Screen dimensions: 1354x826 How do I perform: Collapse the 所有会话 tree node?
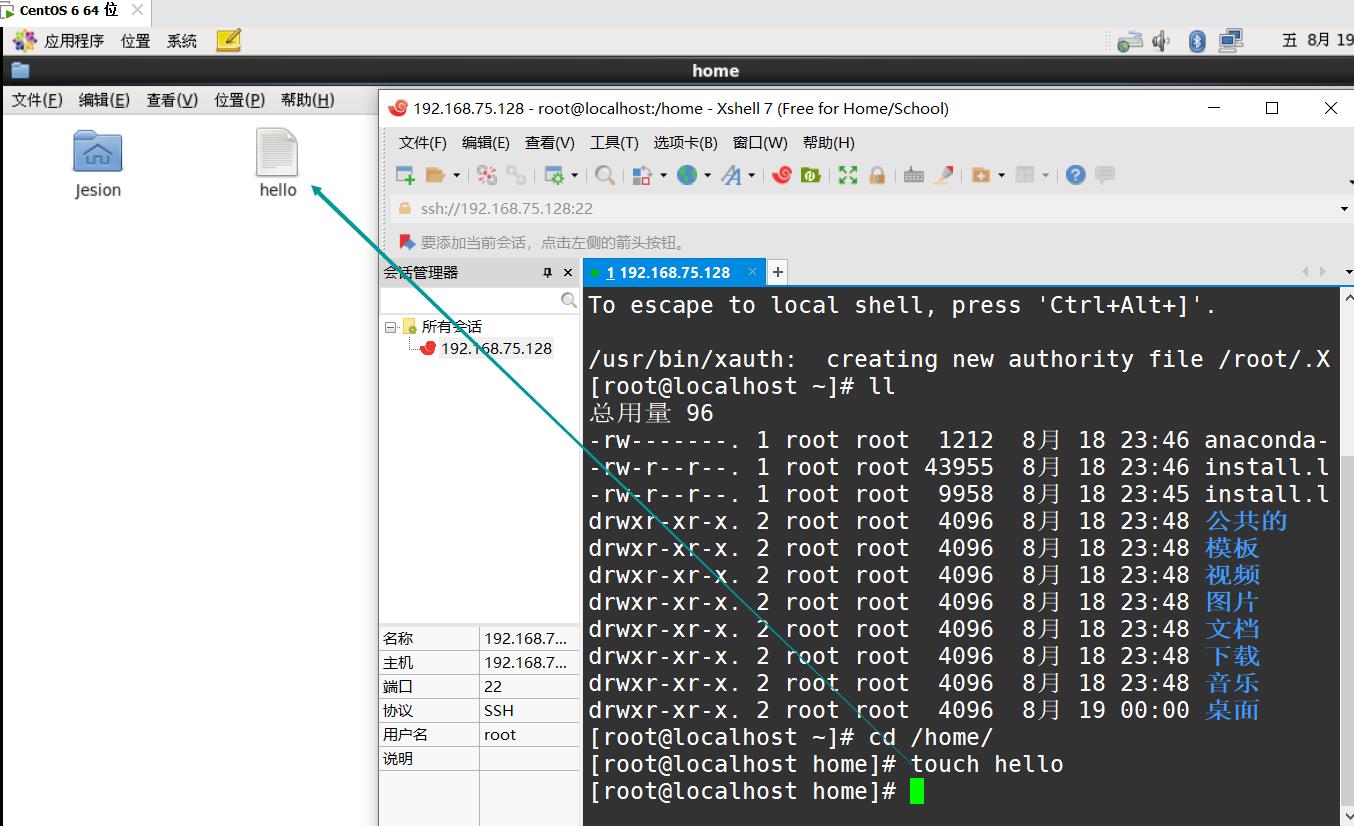(390, 326)
